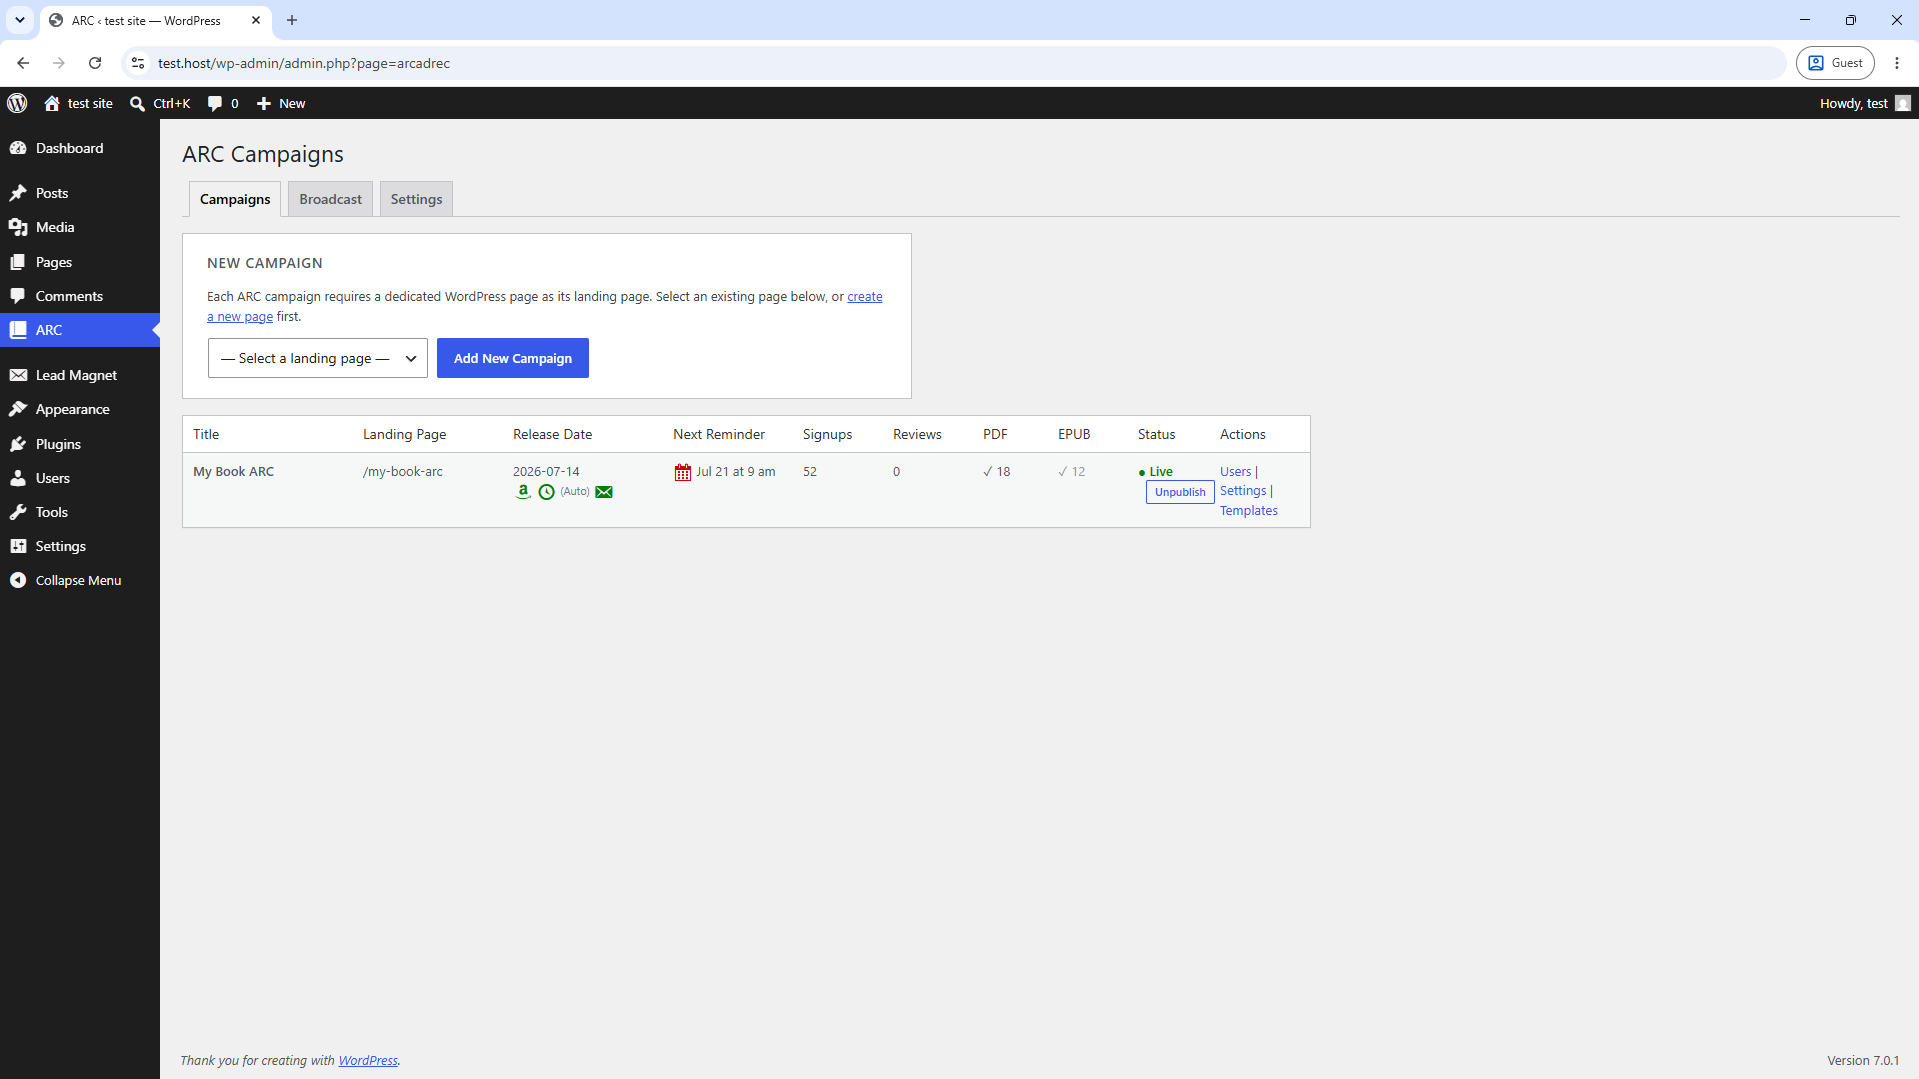Switch to the Broadcast tab
The image size is (1919, 1079).
(330, 199)
